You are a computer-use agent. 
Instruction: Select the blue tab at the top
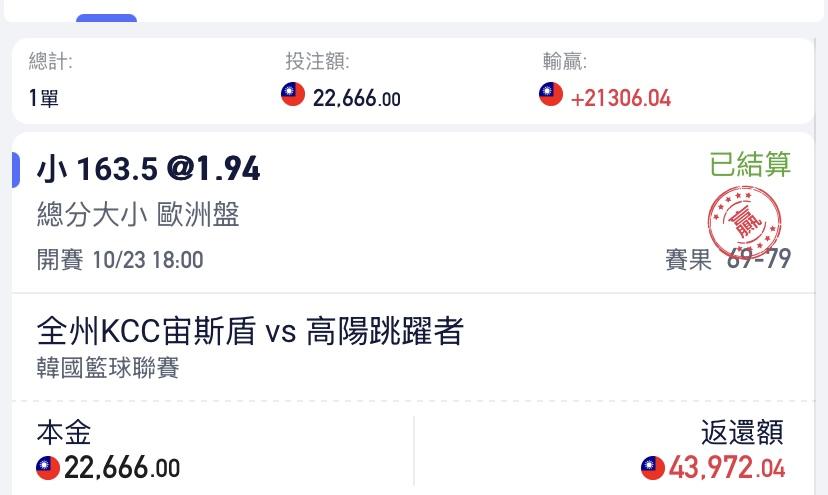tap(106, 18)
